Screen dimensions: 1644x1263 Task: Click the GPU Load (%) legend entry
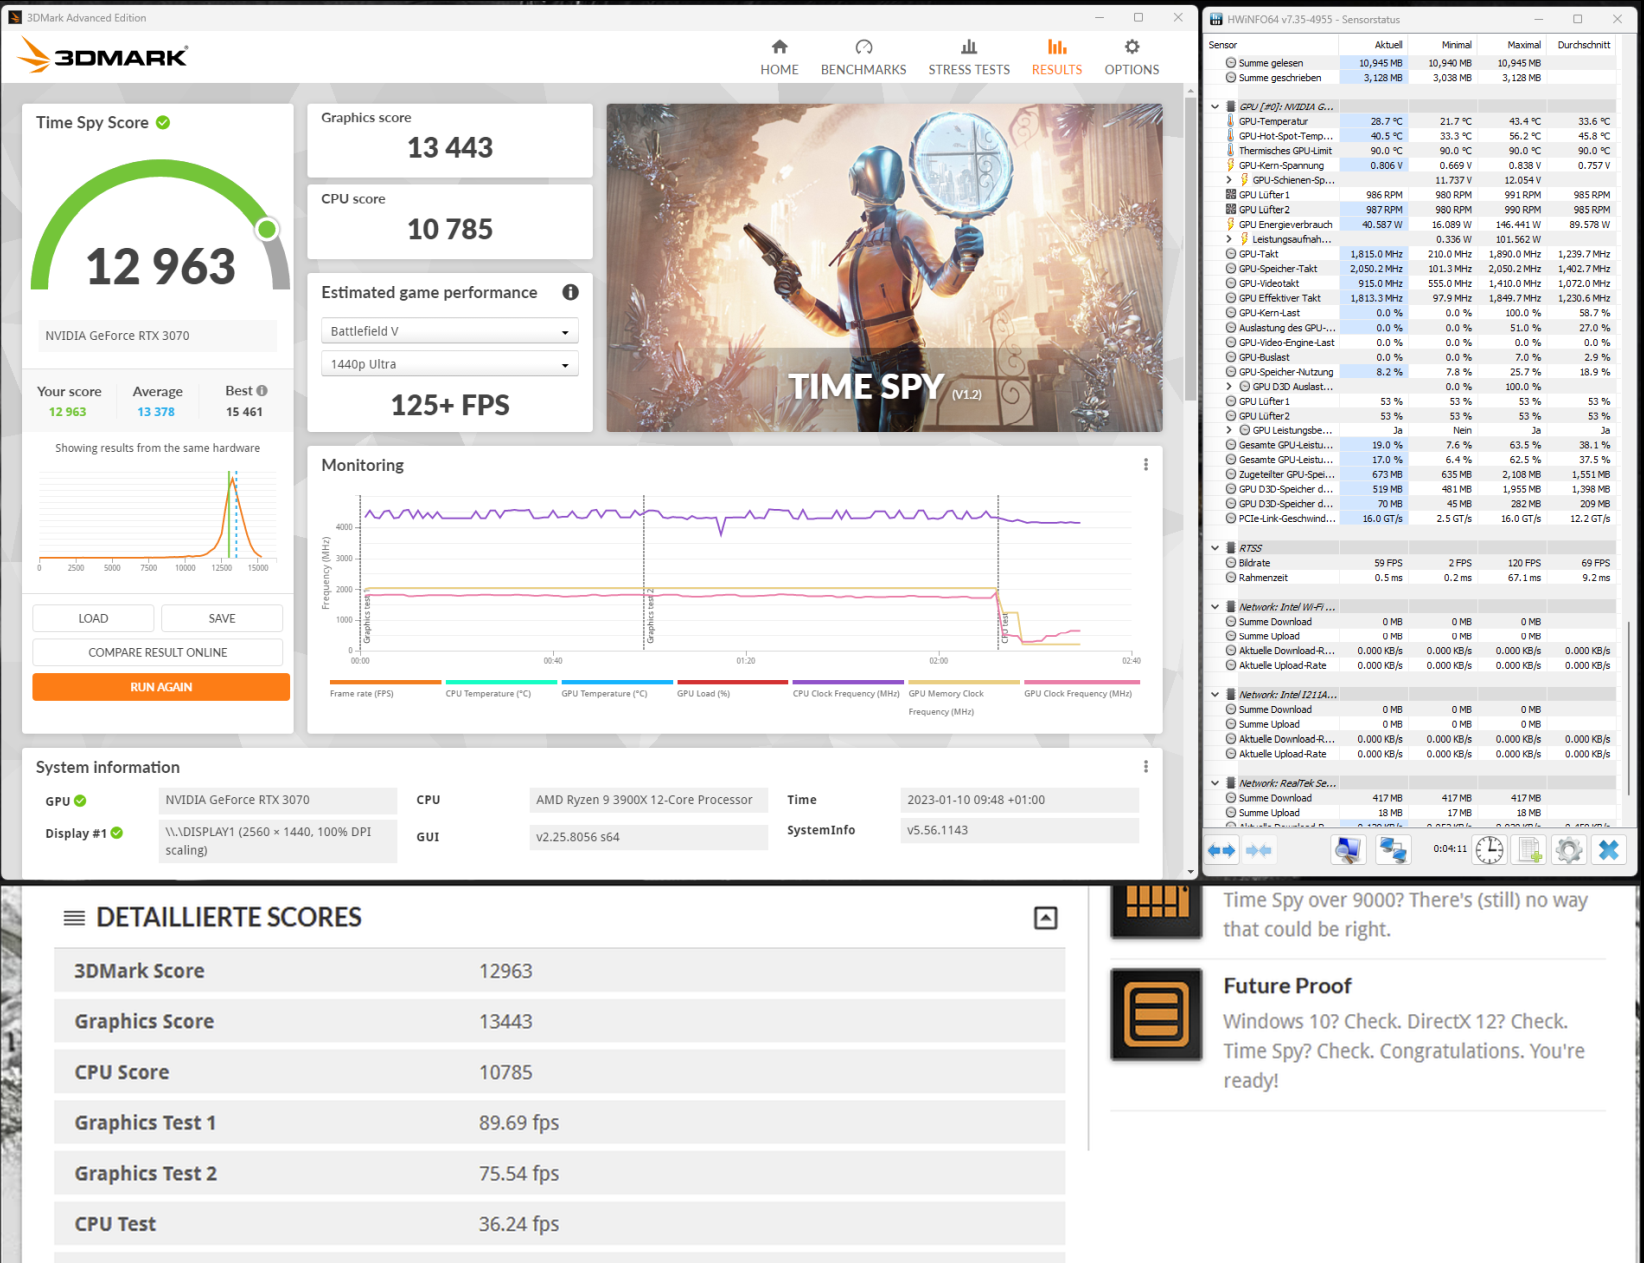(x=732, y=690)
